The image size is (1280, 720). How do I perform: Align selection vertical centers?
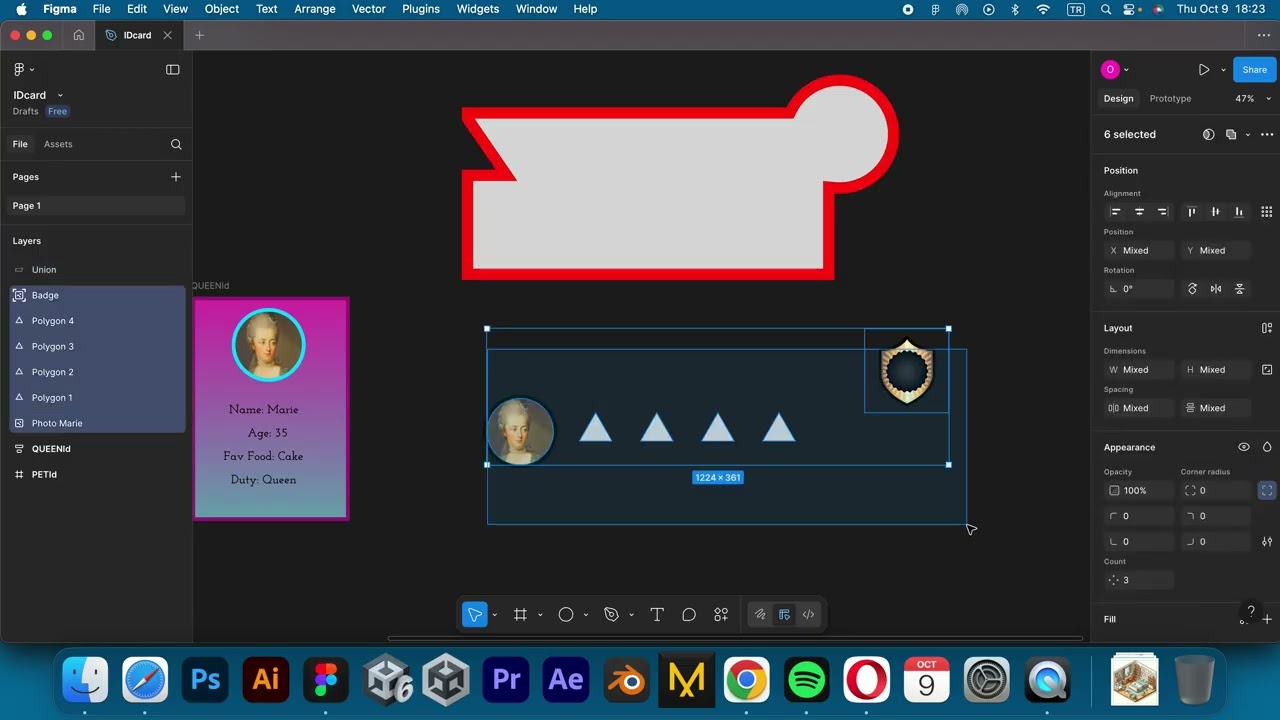(1215, 212)
